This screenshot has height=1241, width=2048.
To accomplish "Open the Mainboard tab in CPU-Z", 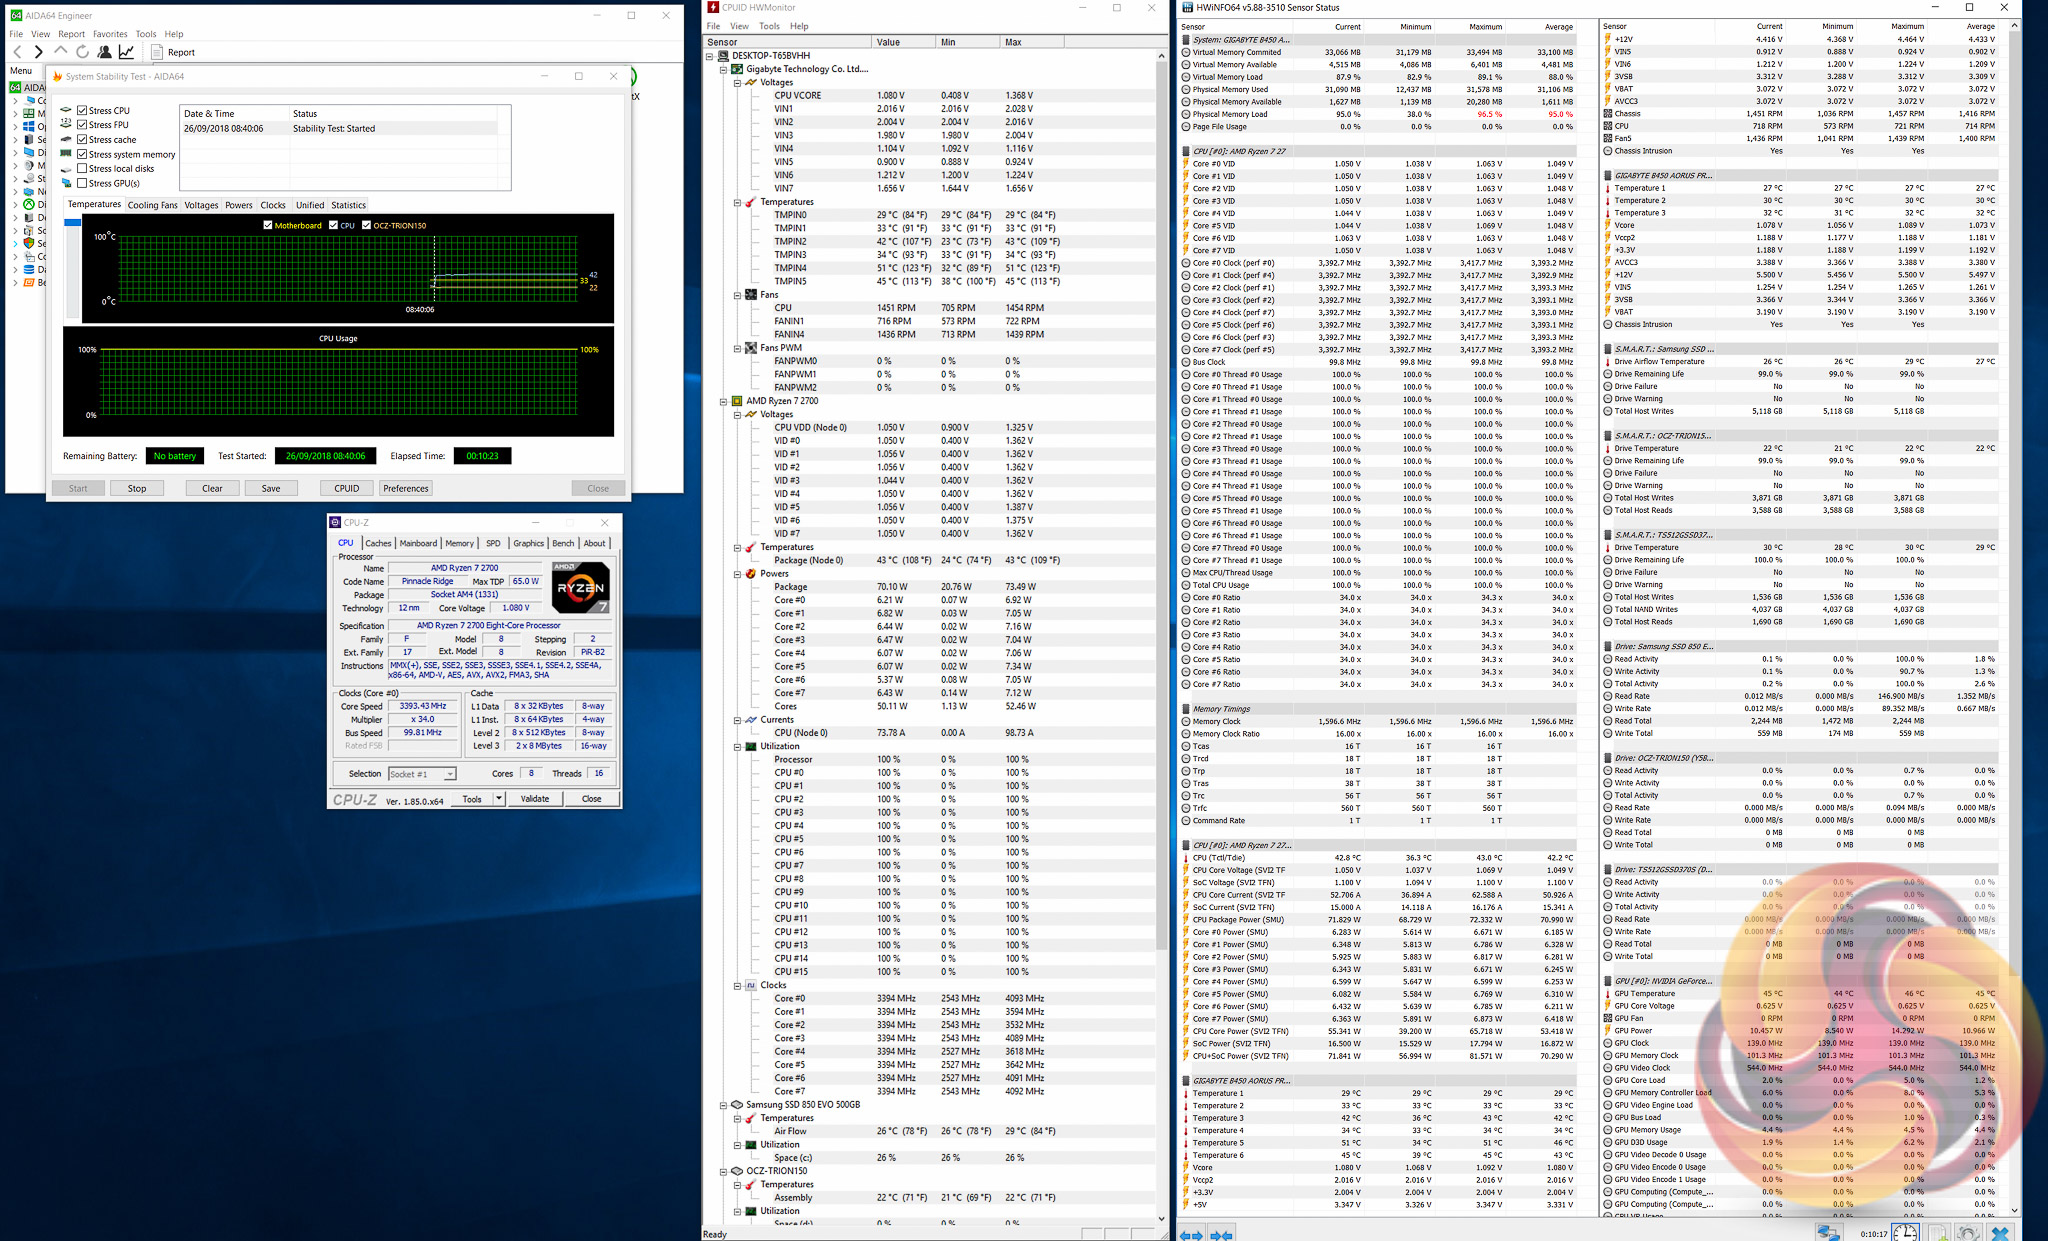I will (x=418, y=543).
